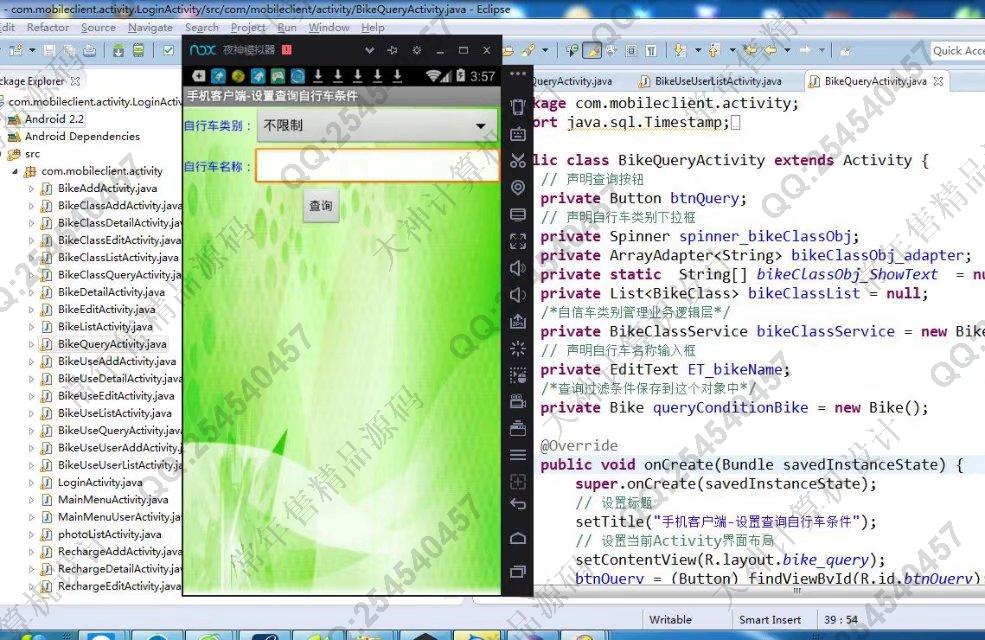Open the Nox toolbox case icon
The height and width of the screenshot is (640, 985).
518,429
